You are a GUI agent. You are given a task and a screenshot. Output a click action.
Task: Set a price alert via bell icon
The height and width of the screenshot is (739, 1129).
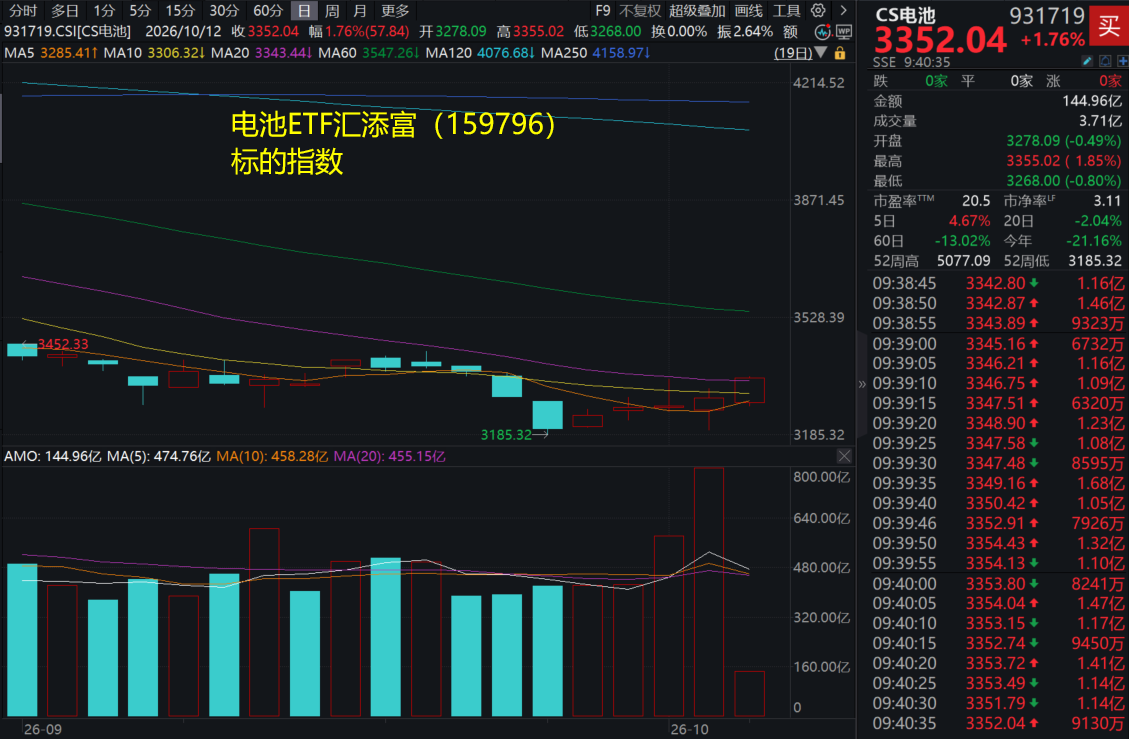click(1105, 62)
